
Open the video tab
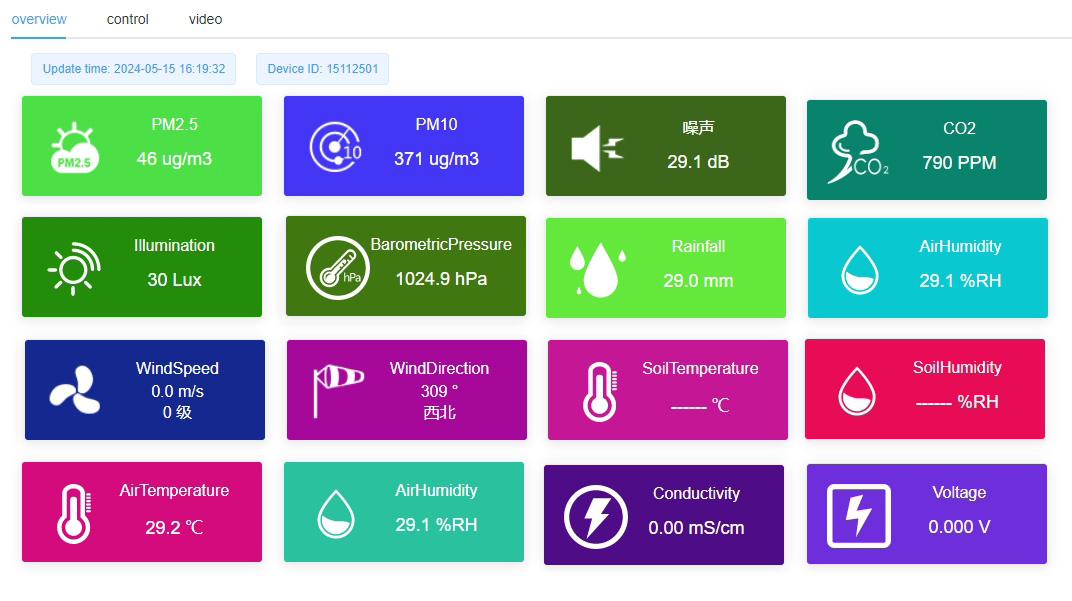204,18
